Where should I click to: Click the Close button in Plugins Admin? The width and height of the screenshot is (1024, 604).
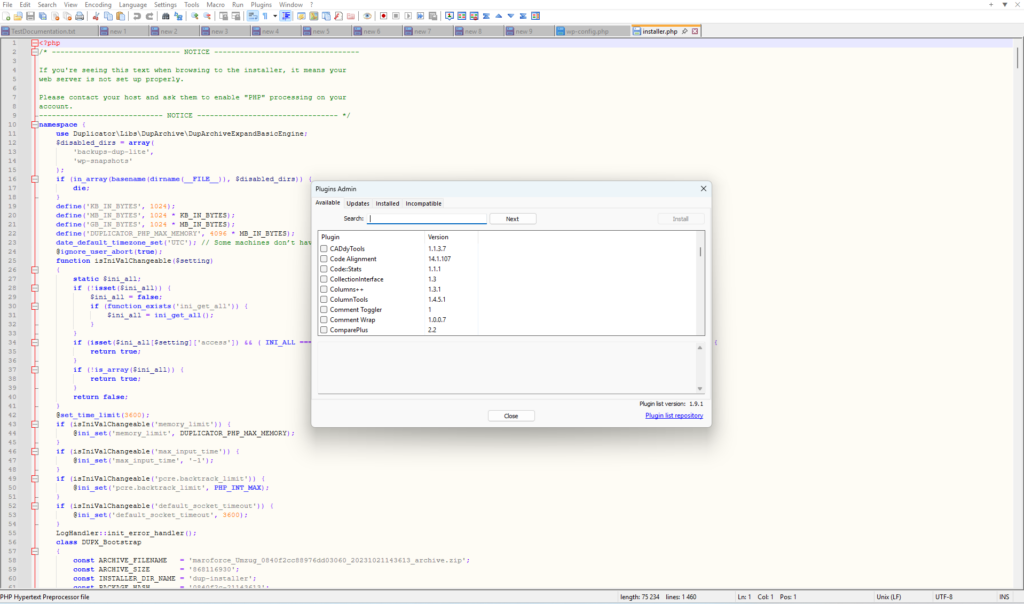point(511,416)
